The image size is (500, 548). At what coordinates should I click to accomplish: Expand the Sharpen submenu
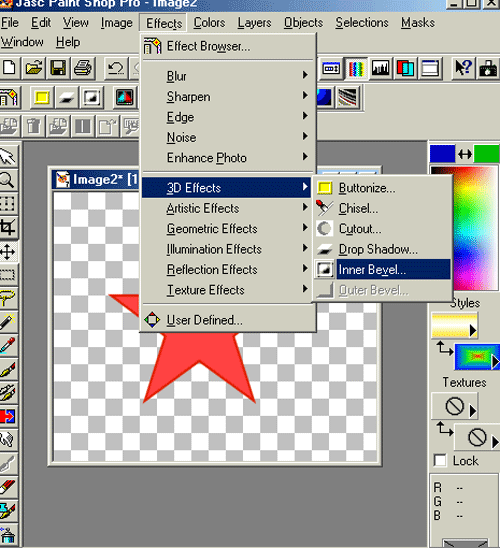[x=227, y=96]
